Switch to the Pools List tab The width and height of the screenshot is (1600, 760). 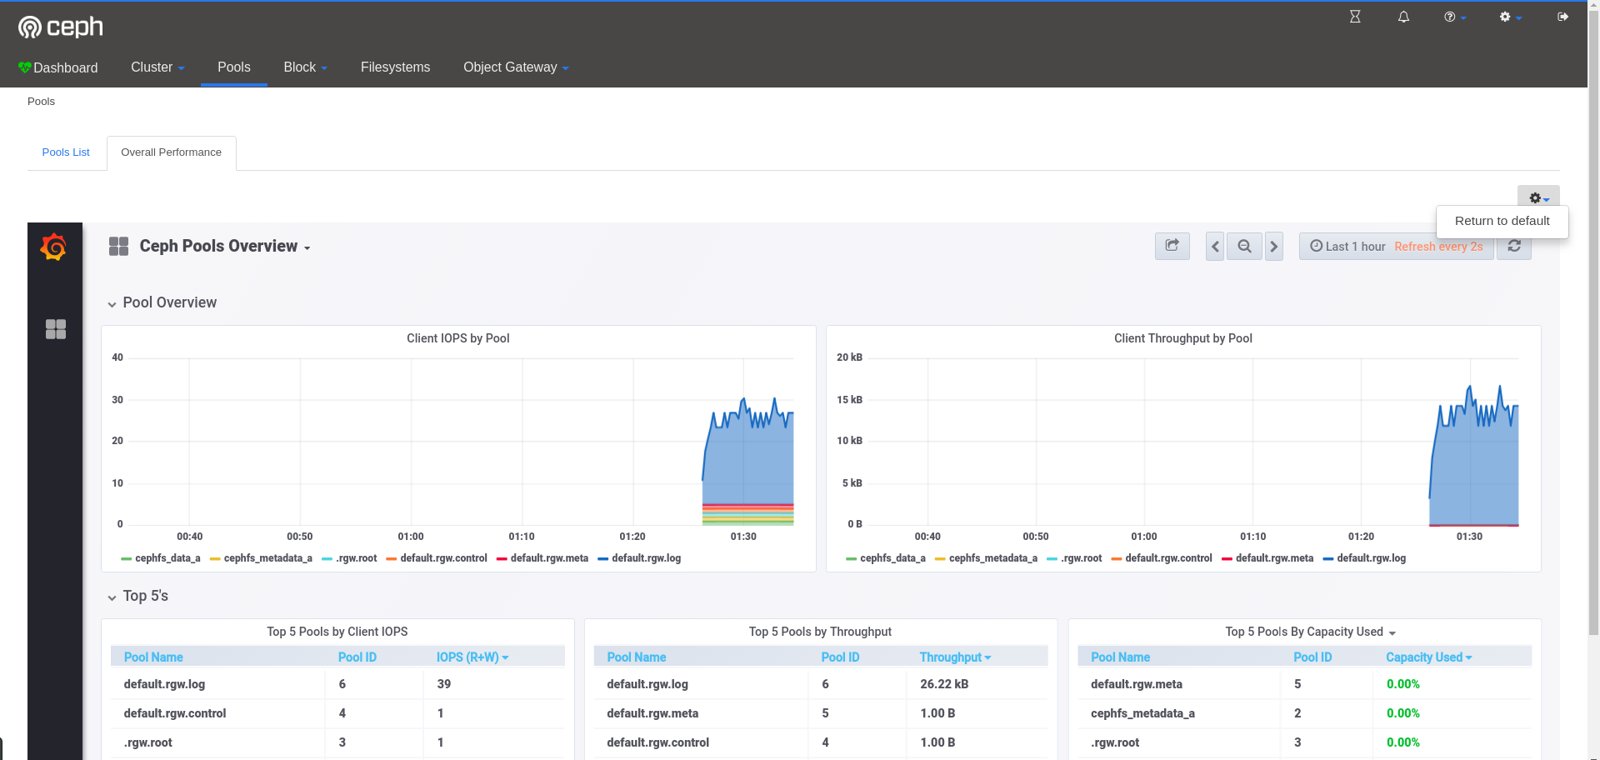coord(66,152)
